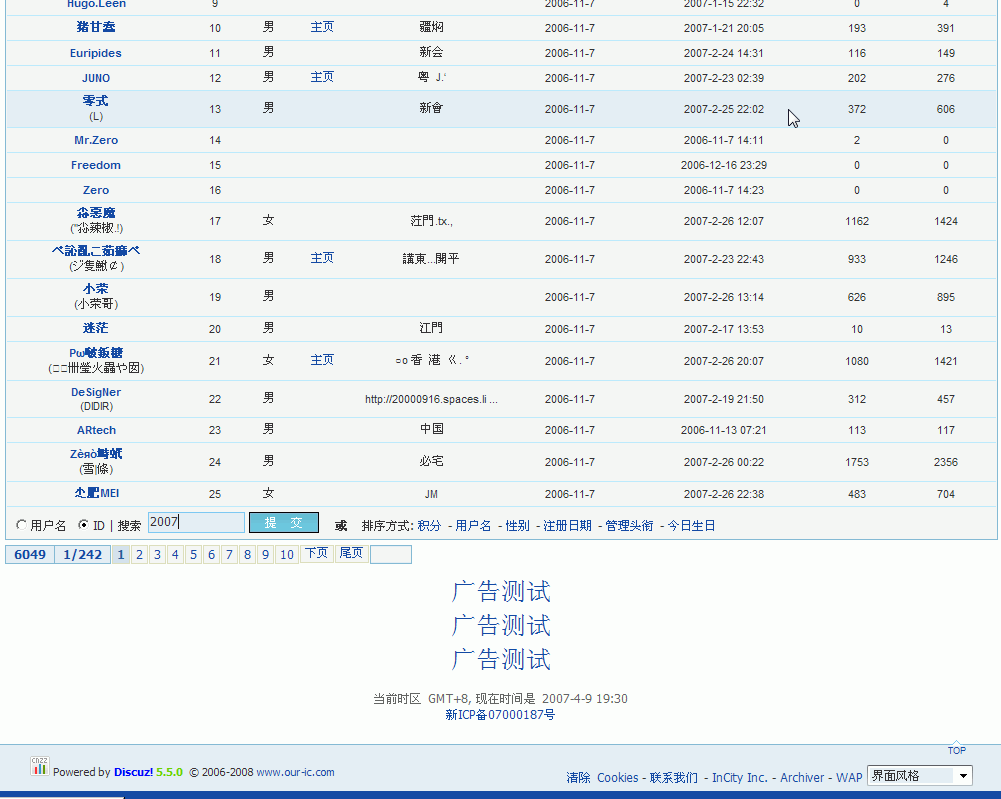Viewport: 1001px width, 799px height.
Task: Go to page 4 of member list
Action: [x=175, y=555]
